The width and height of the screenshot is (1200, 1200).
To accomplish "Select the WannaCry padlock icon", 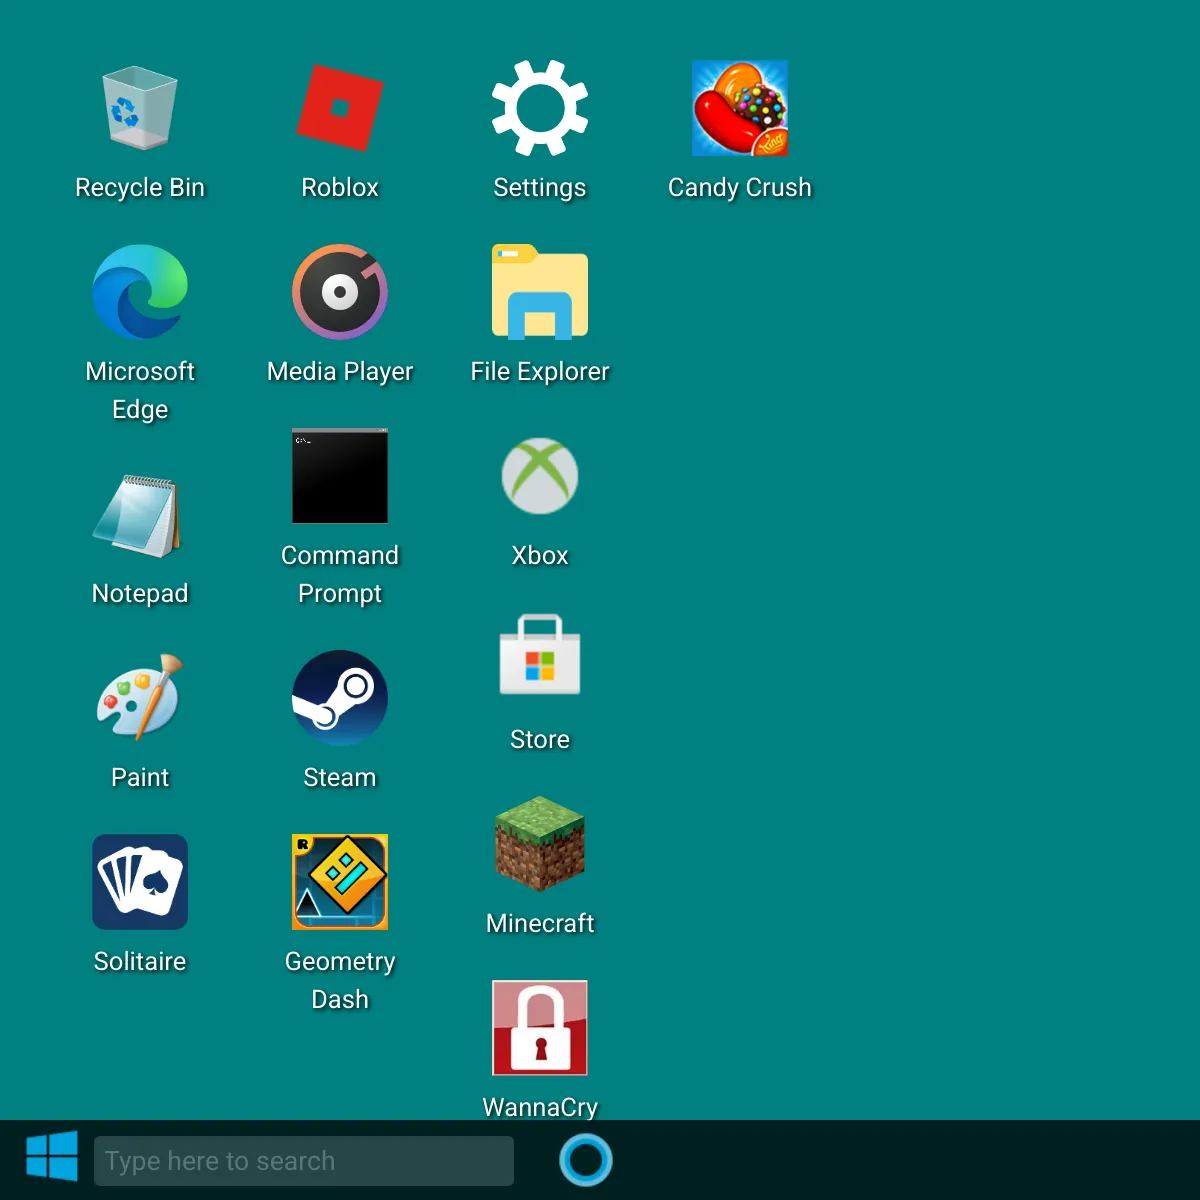I will [x=540, y=1028].
